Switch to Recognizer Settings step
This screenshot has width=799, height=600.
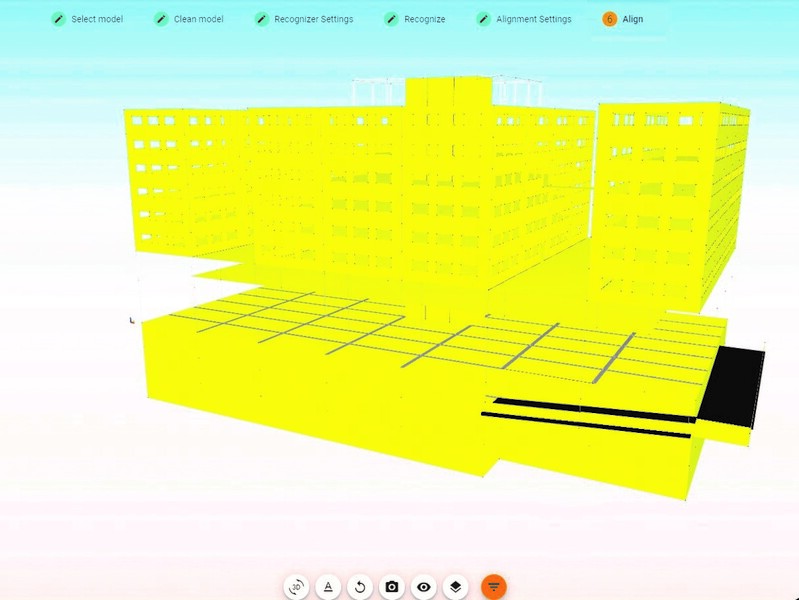[313, 19]
